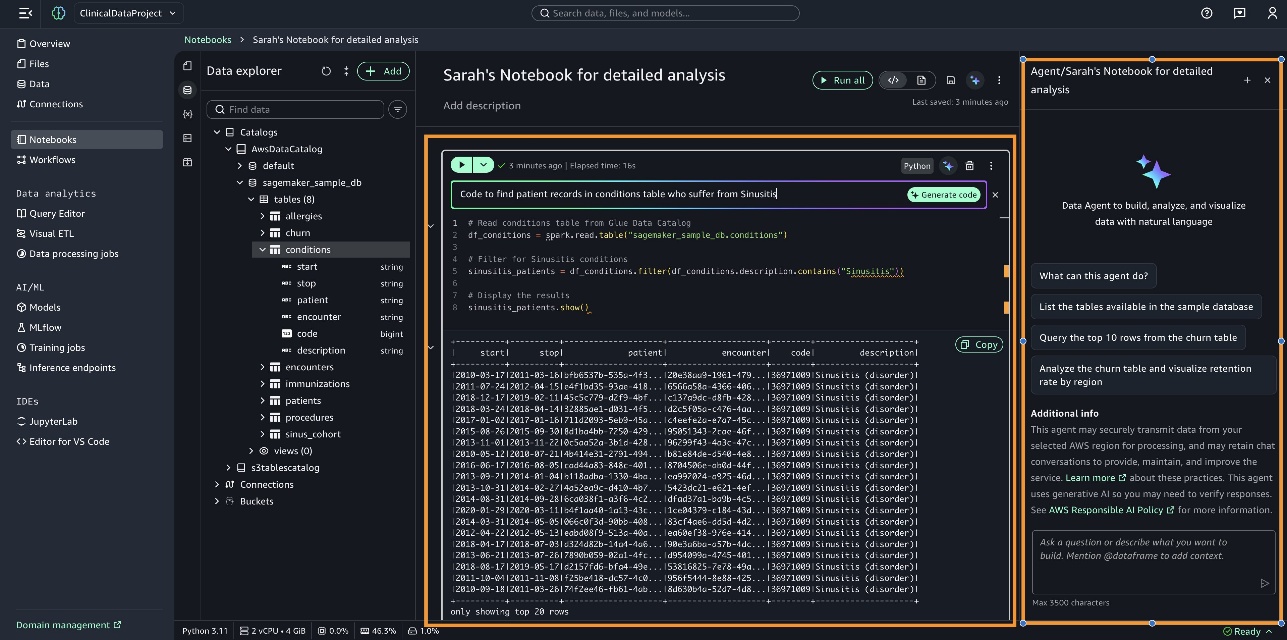Switch notebook to code view toggle
The height and width of the screenshot is (640, 1287).
tap(894, 80)
